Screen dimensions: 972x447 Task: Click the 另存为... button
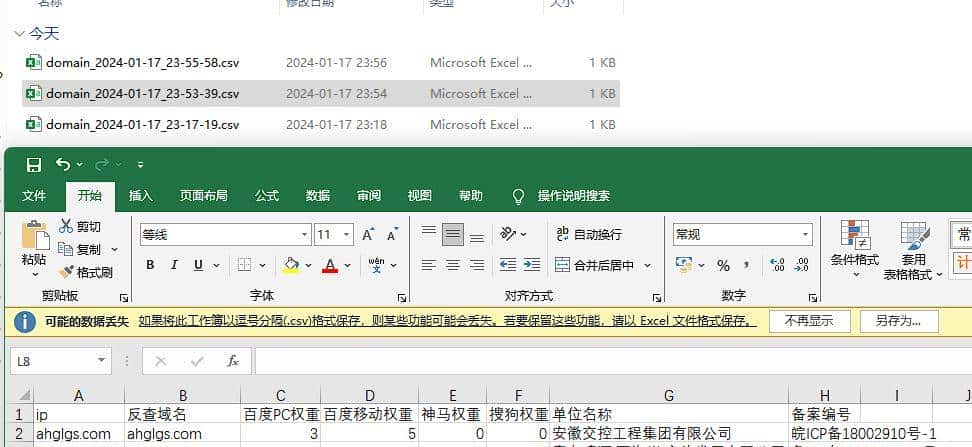[899, 321]
